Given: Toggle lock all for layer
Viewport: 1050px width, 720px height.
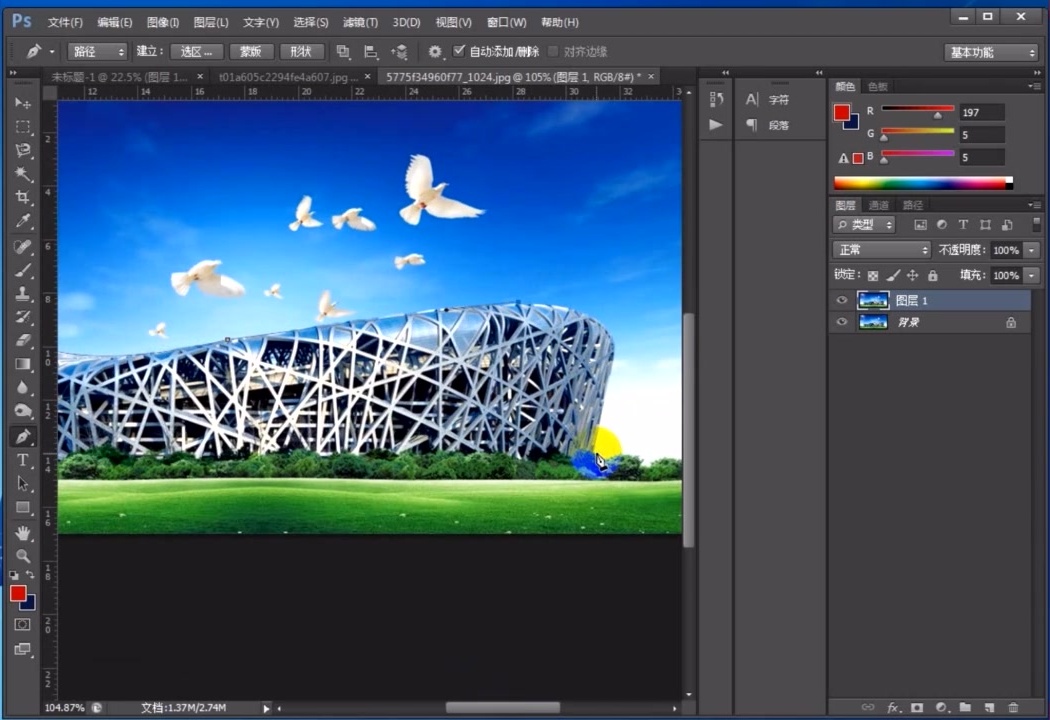Looking at the screenshot, I should pos(932,275).
